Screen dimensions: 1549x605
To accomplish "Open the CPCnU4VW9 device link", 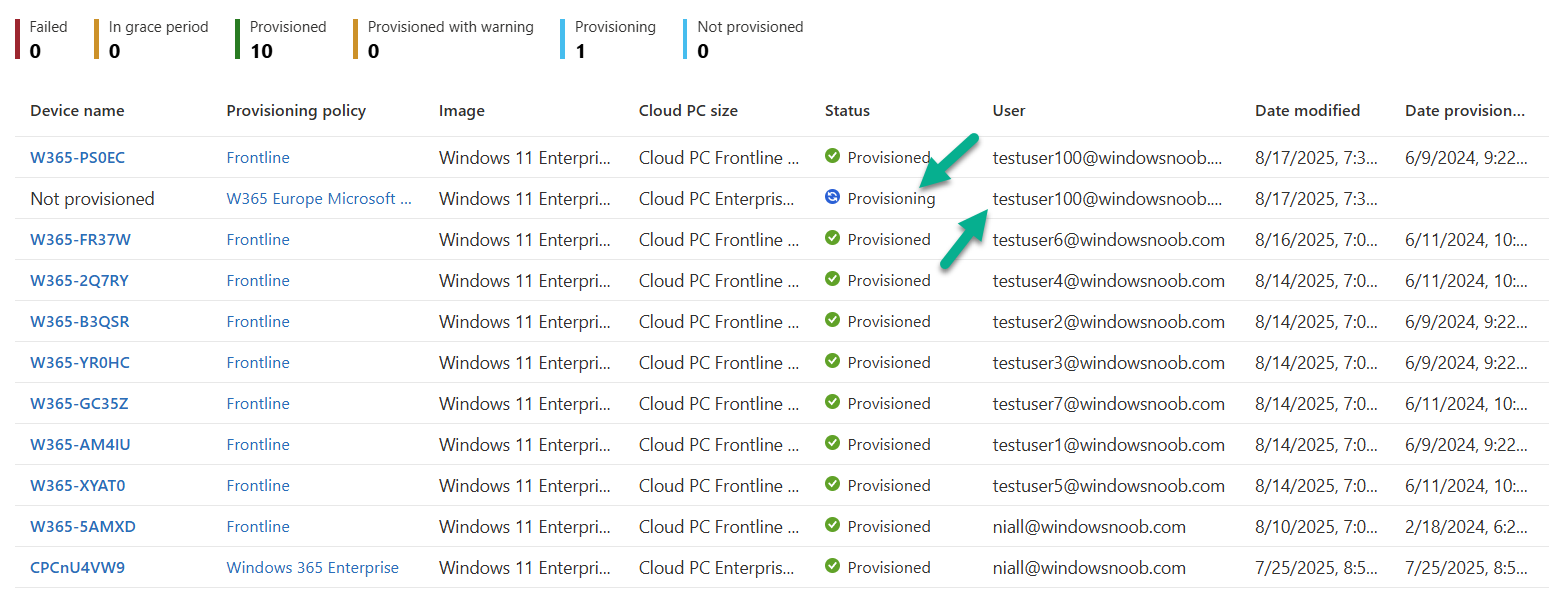I will 77,567.
